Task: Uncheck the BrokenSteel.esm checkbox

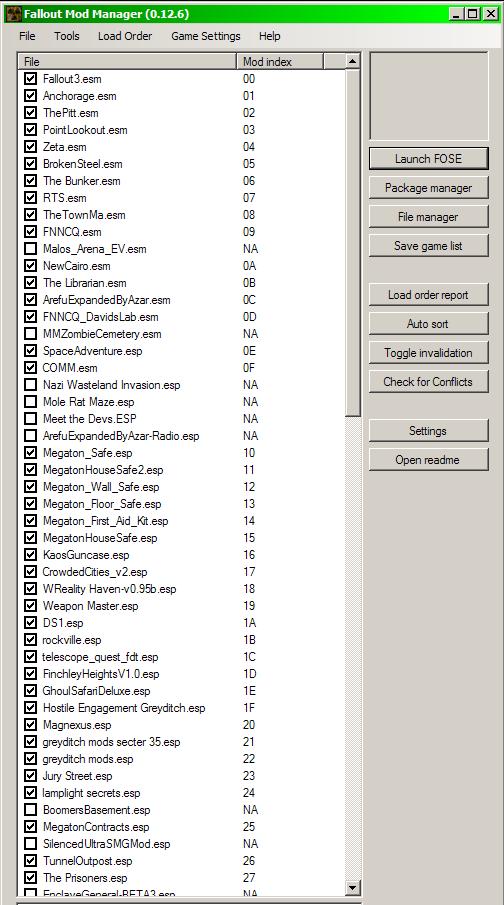Action: [x=31, y=164]
